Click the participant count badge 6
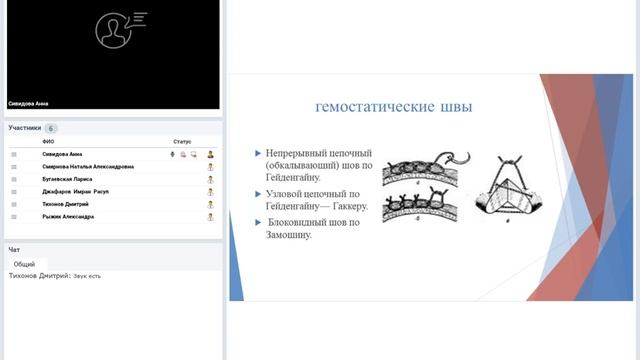Screen dimensions: 640x360 pyautogui.click(x=51, y=129)
